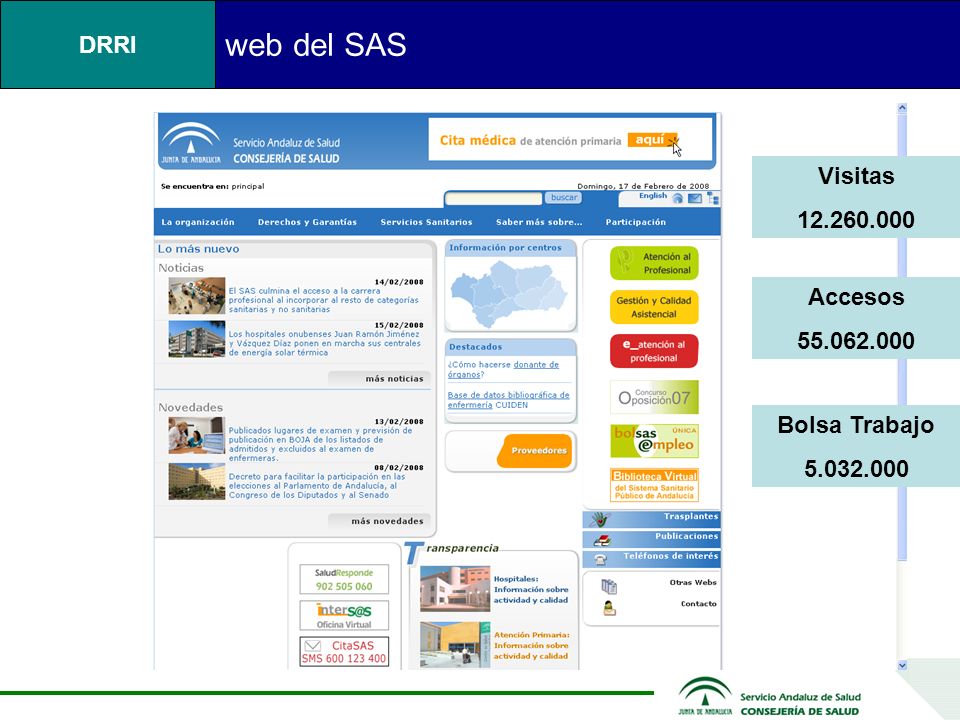Open Decreto participación en elecciones novedad
Image resolution: width=960 pixels, height=720 pixels.
(x=317, y=486)
